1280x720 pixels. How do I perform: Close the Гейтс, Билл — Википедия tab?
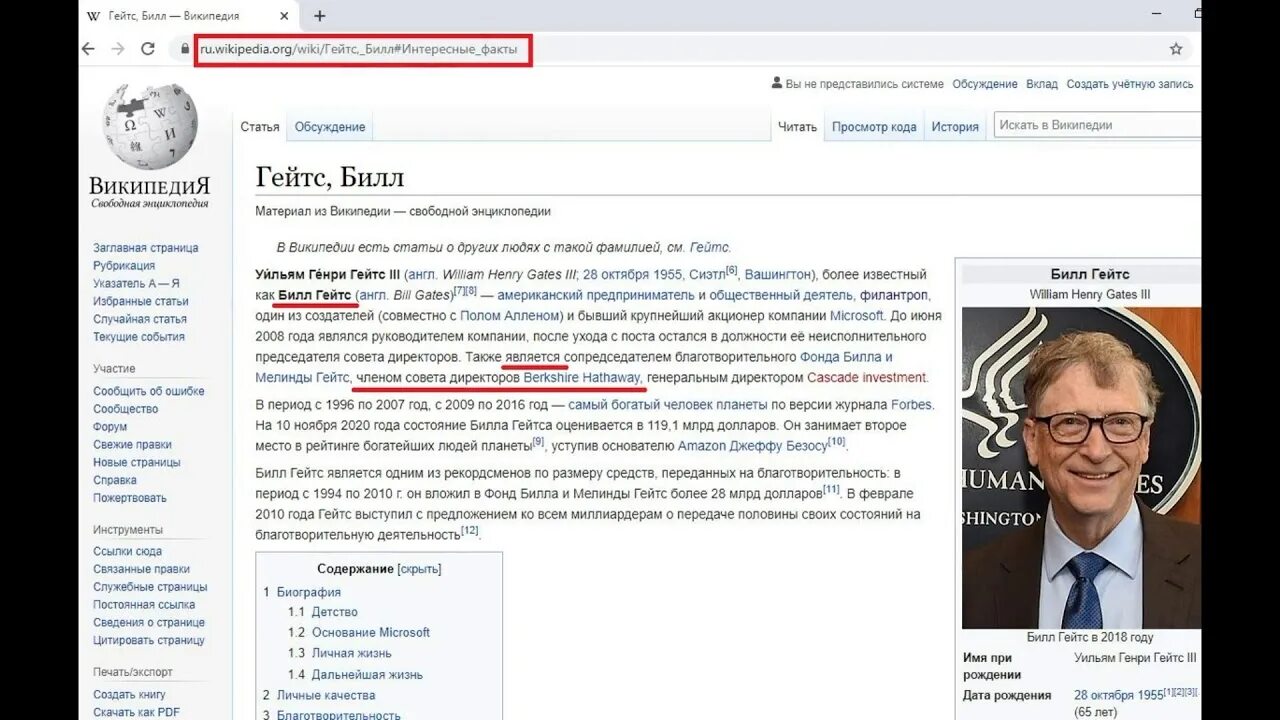[x=284, y=16]
